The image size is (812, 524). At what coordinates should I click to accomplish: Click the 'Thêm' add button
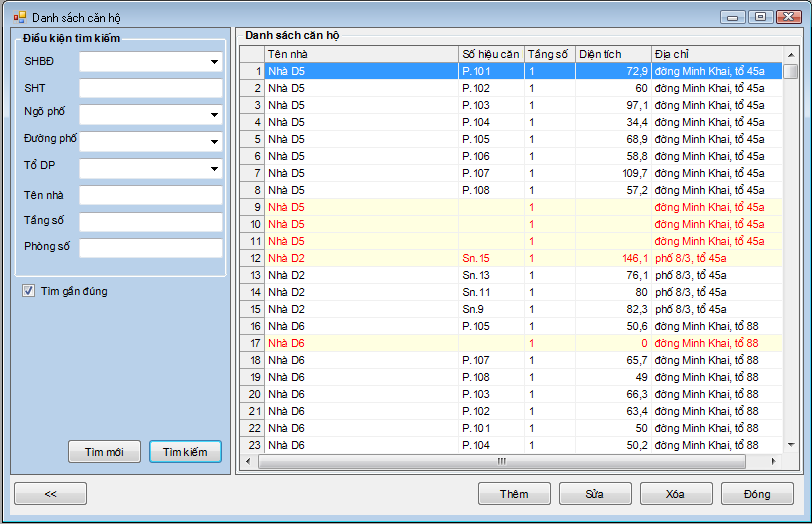514,494
